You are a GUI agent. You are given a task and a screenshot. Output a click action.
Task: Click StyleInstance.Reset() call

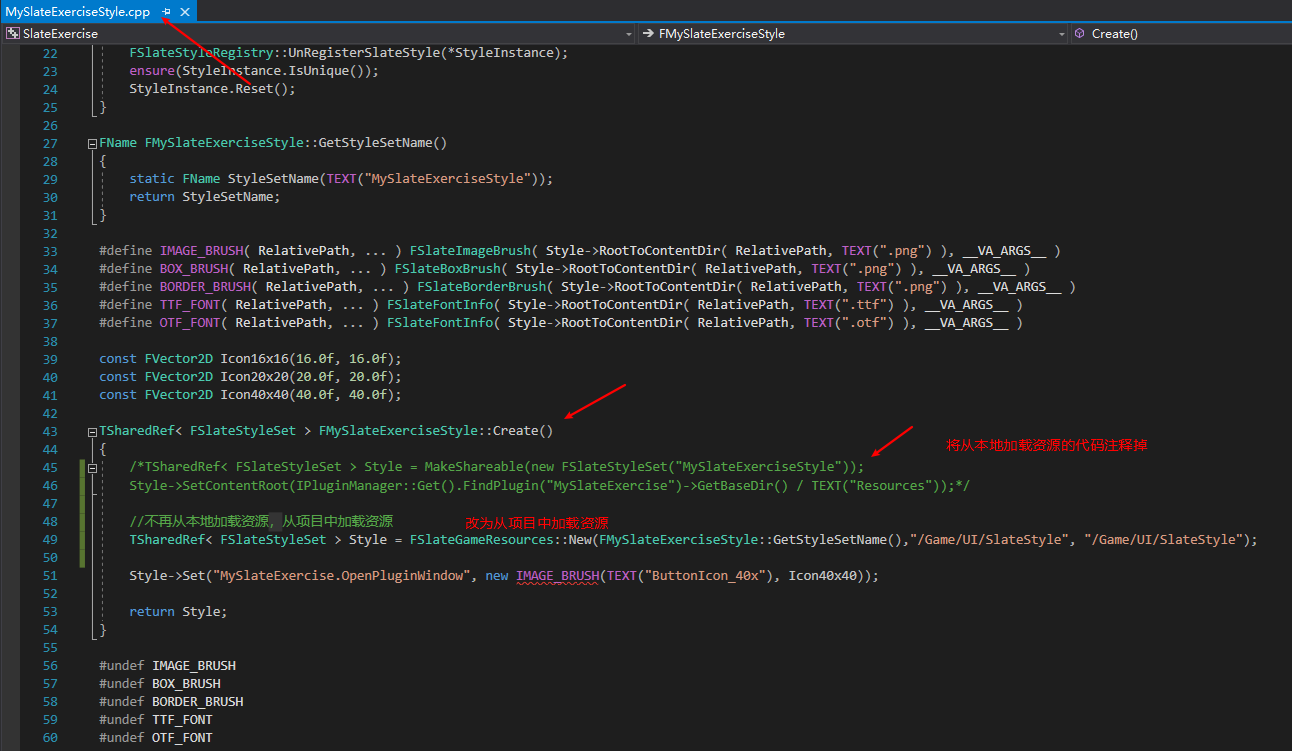point(213,89)
